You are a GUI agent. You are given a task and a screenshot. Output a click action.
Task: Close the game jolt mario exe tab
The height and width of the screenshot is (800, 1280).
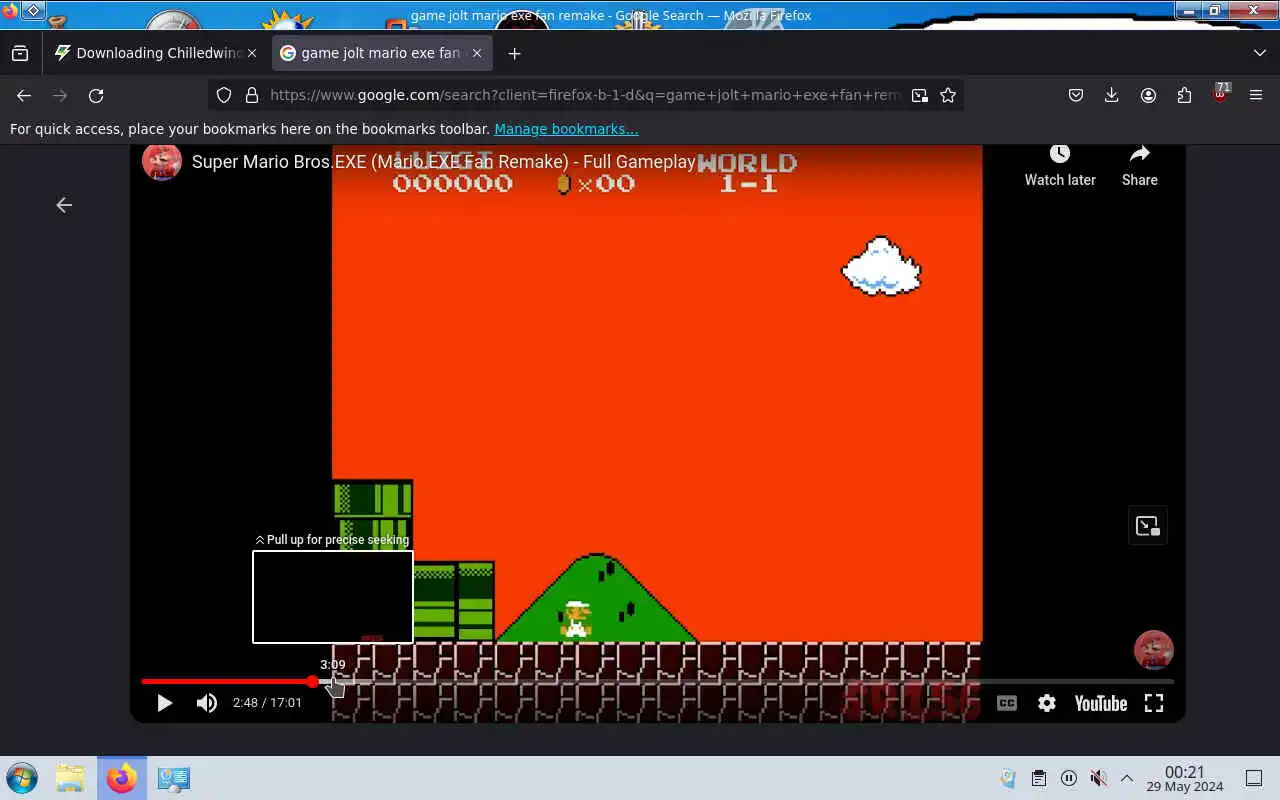(x=477, y=53)
